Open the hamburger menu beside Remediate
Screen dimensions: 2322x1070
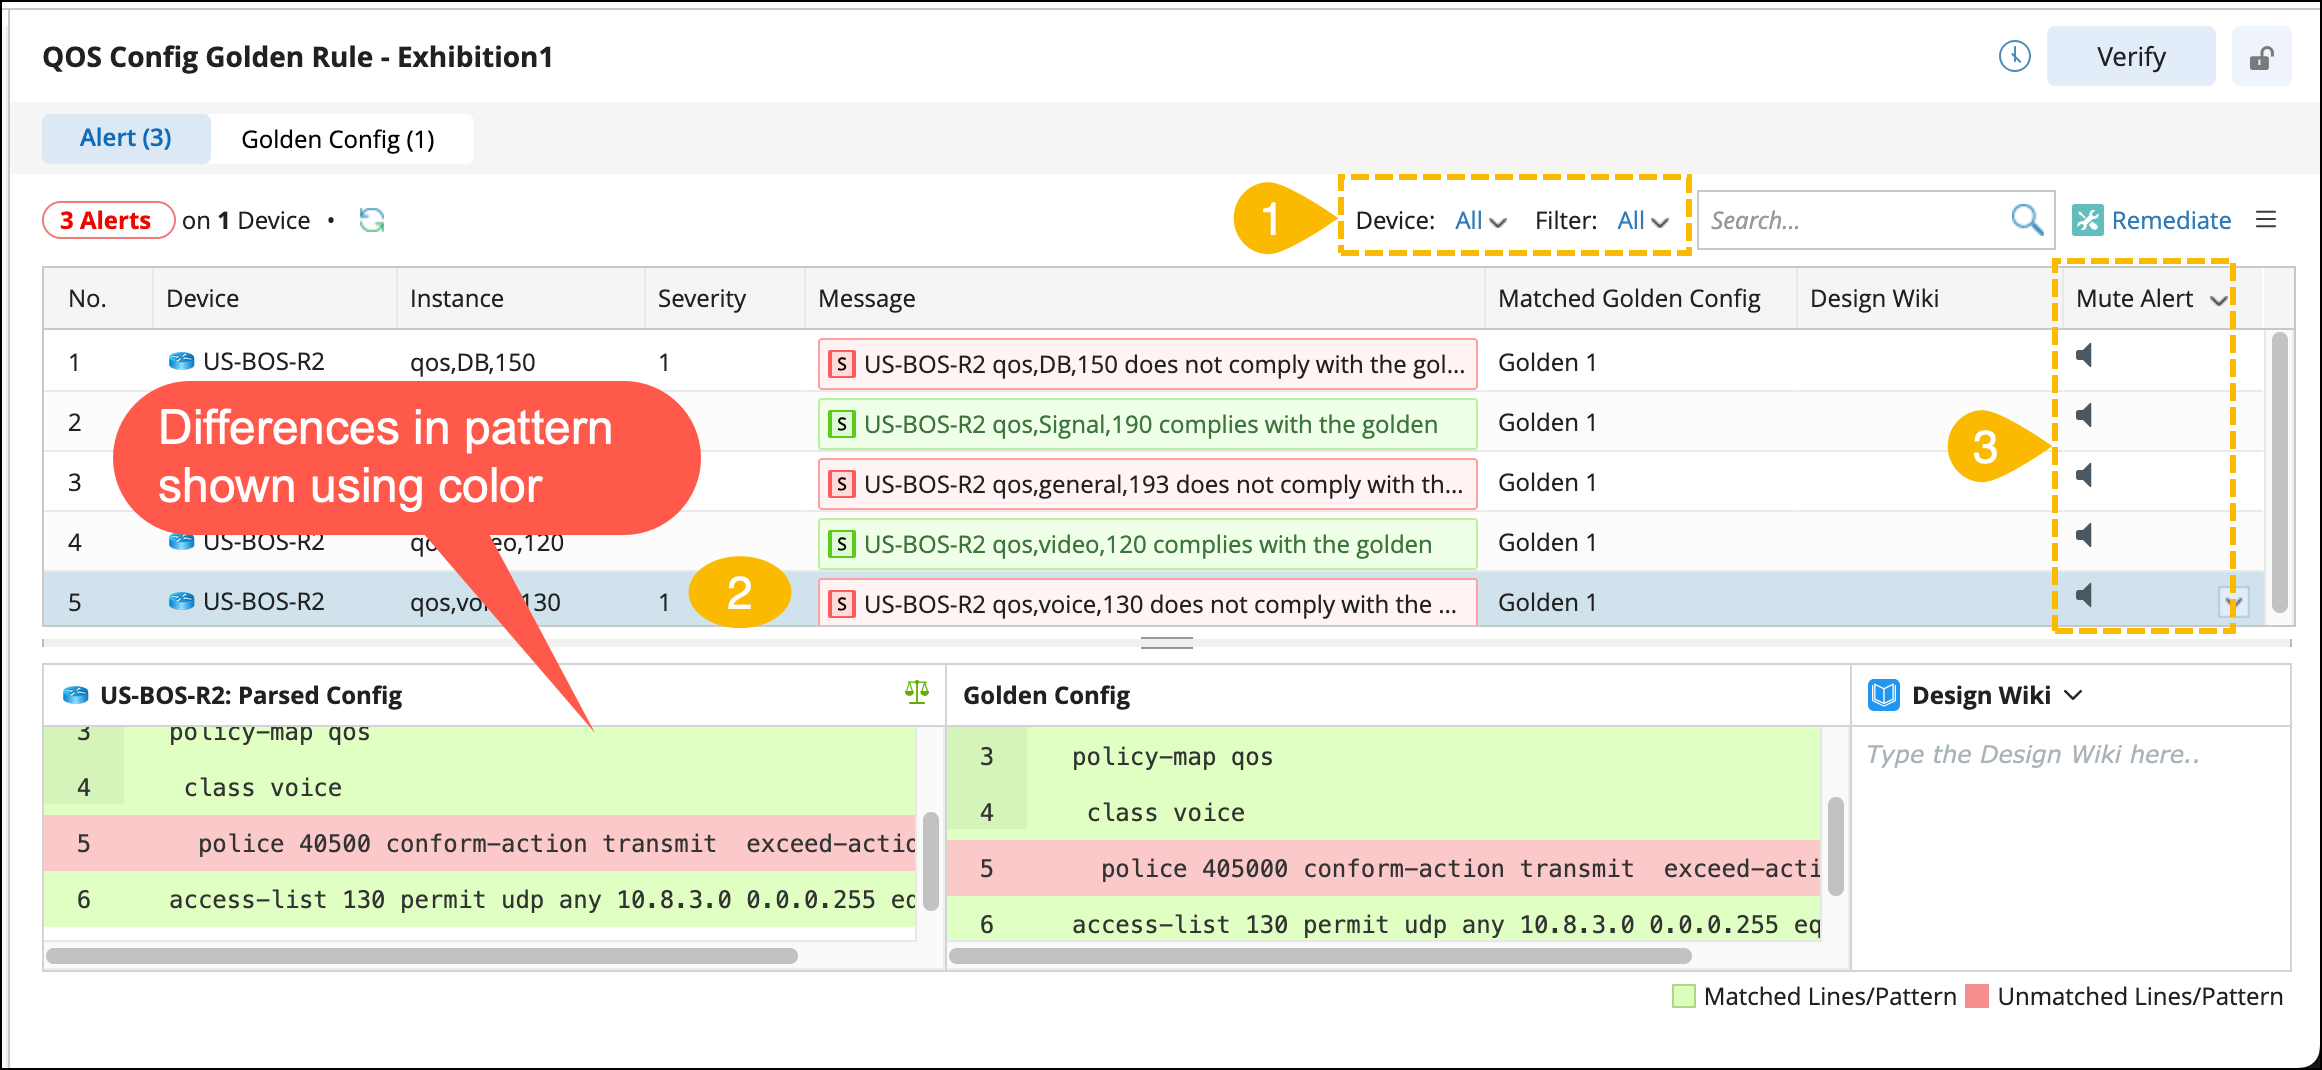tap(2266, 220)
